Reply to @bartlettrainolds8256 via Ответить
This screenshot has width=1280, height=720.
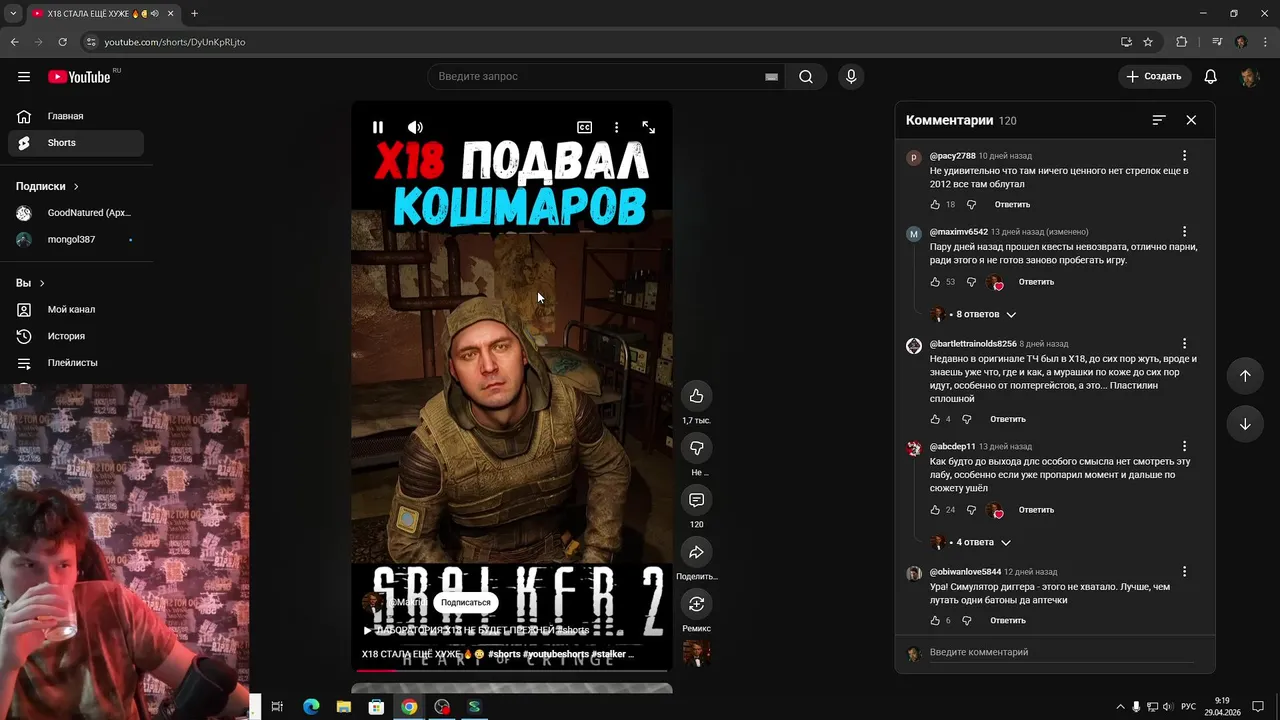pyautogui.click(x=1008, y=420)
